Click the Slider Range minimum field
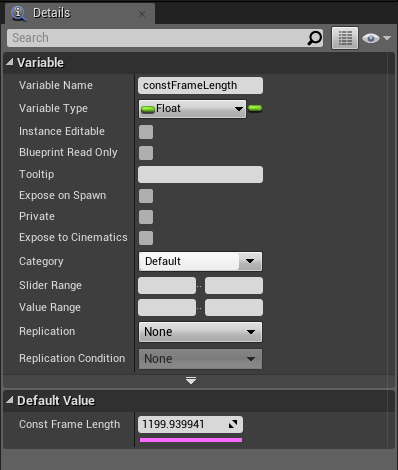The width and height of the screenshot is (398, 470). 167,286
